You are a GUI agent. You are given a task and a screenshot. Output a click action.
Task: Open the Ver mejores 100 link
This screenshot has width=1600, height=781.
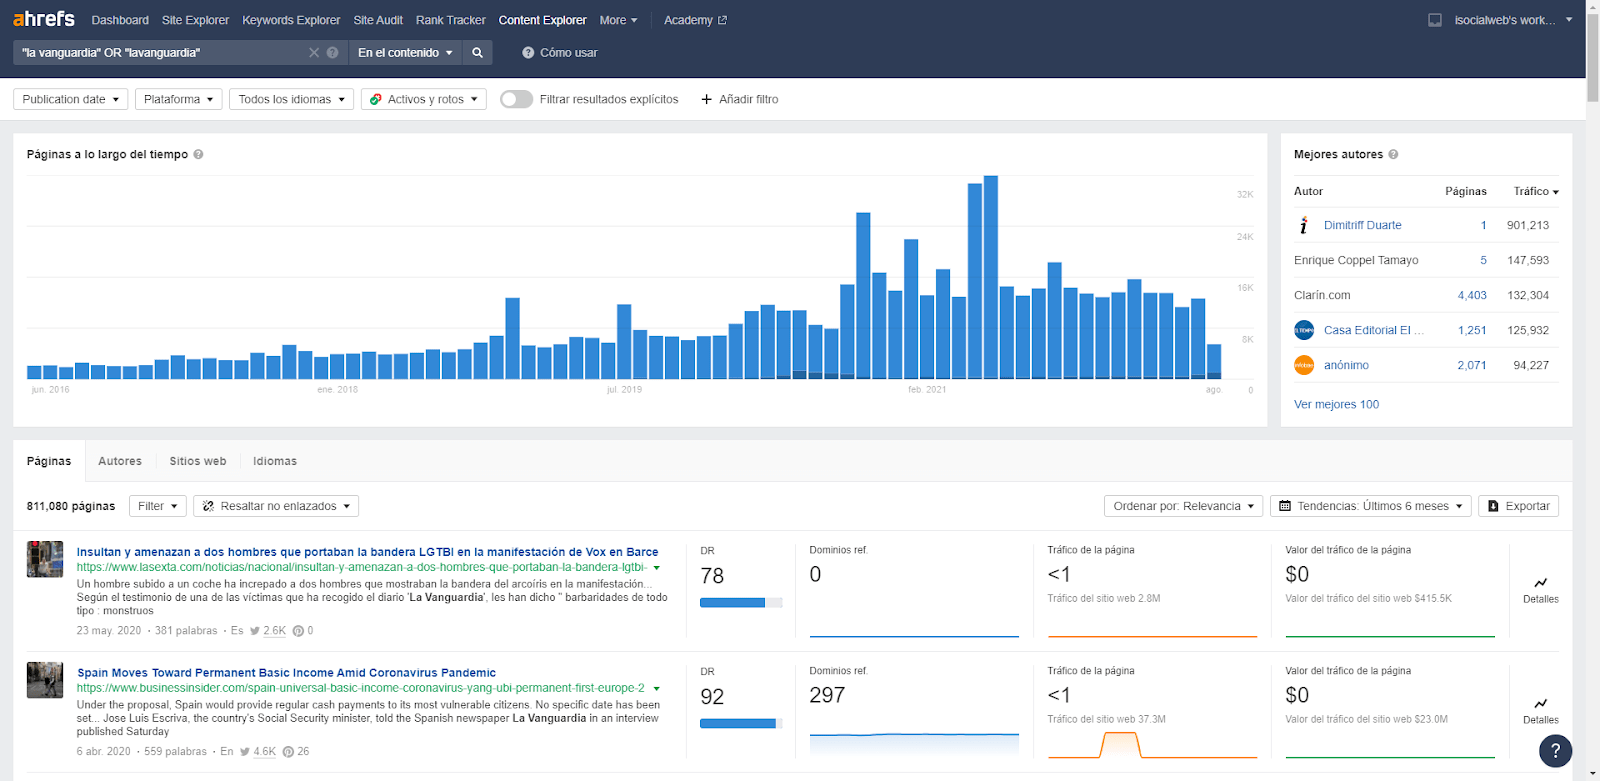click(1336, 405)
